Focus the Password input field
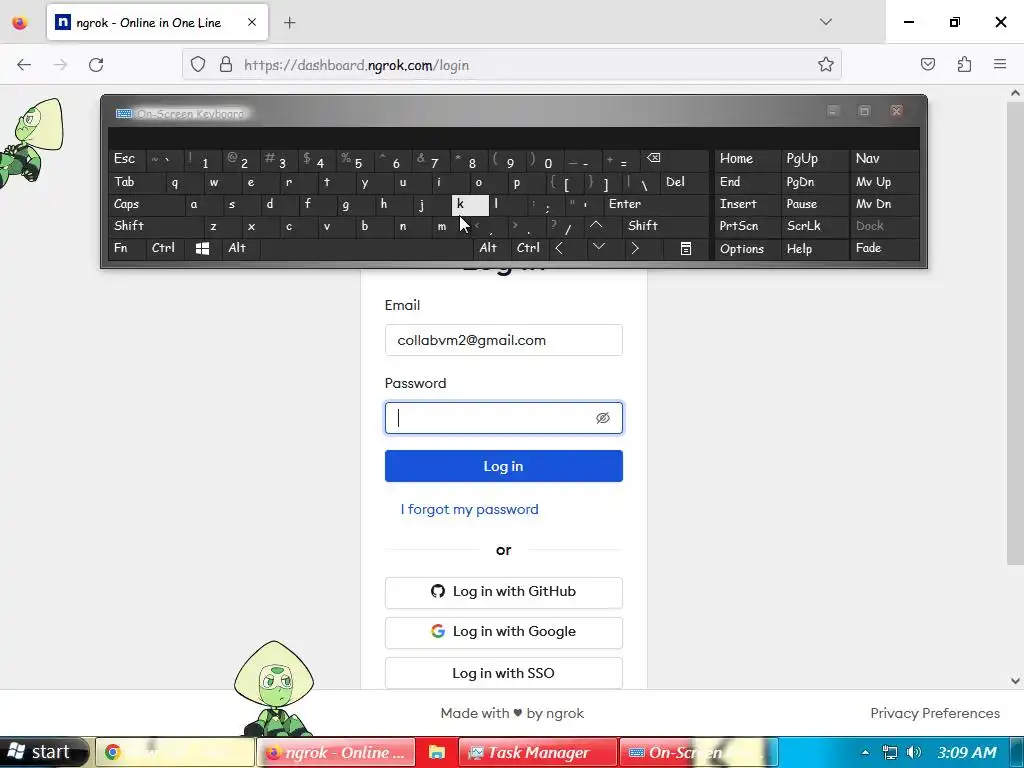Image resolution: width=1024 pixels, height=768 pixels. tap(504, 418)
